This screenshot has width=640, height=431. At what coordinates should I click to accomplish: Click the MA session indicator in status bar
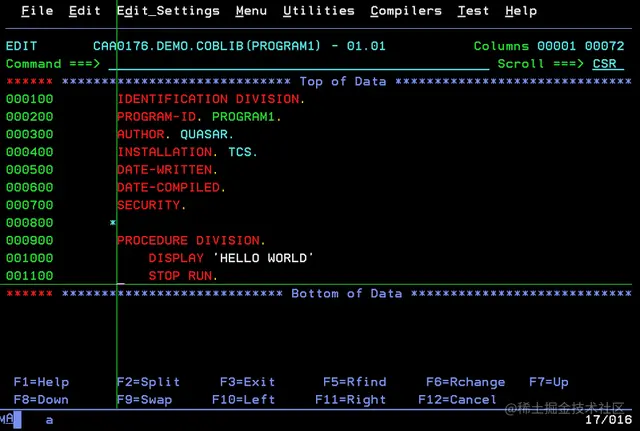(x=7, y=419)
